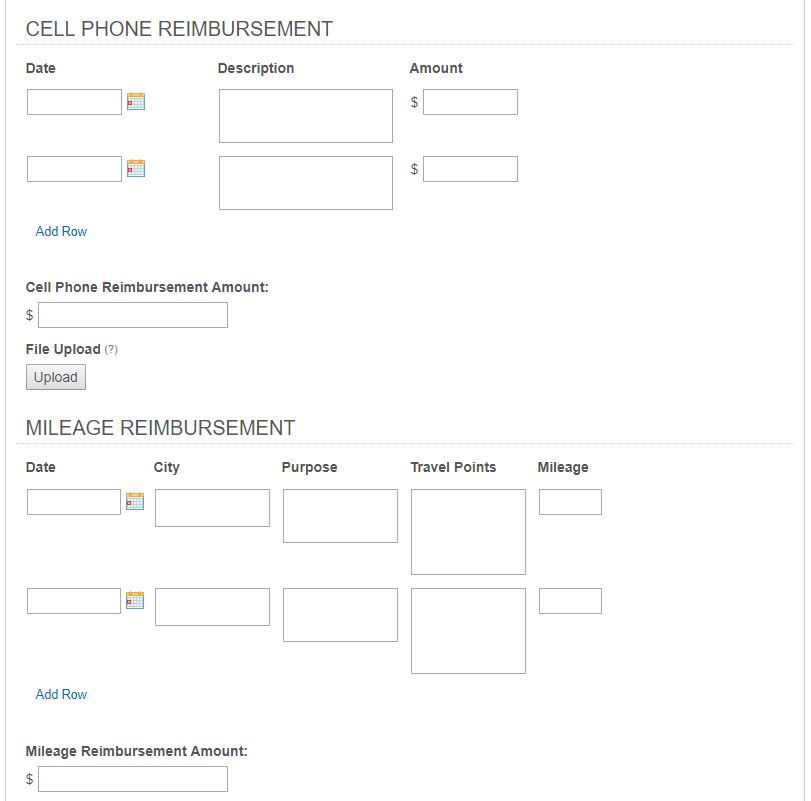
Task: Open calendar for second cell phone date
Action: pyautogui.click(x=136, y=168)
